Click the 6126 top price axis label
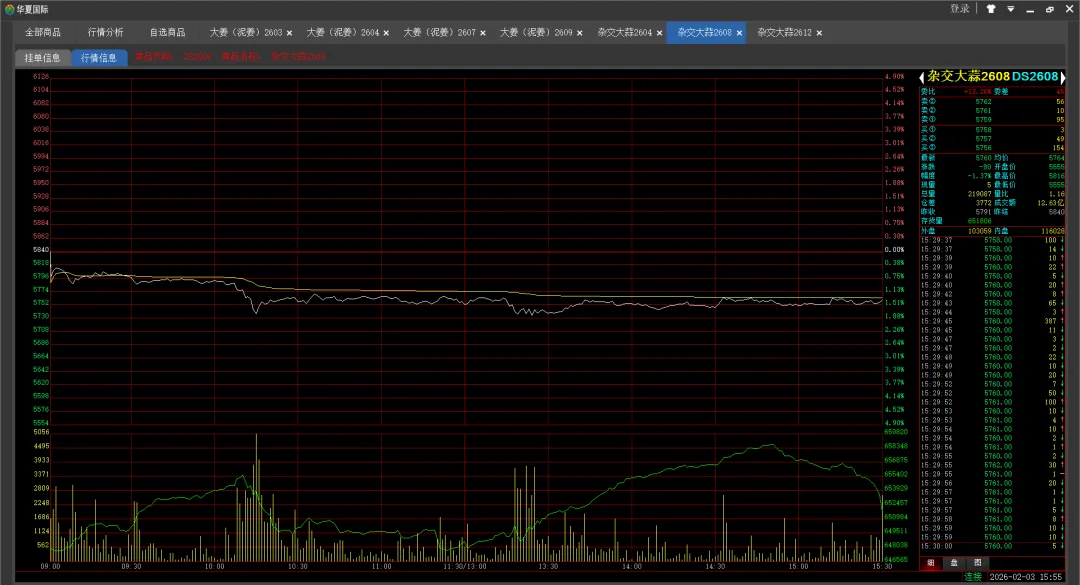This screenshot has width=1080, height=585. (41, 76)
